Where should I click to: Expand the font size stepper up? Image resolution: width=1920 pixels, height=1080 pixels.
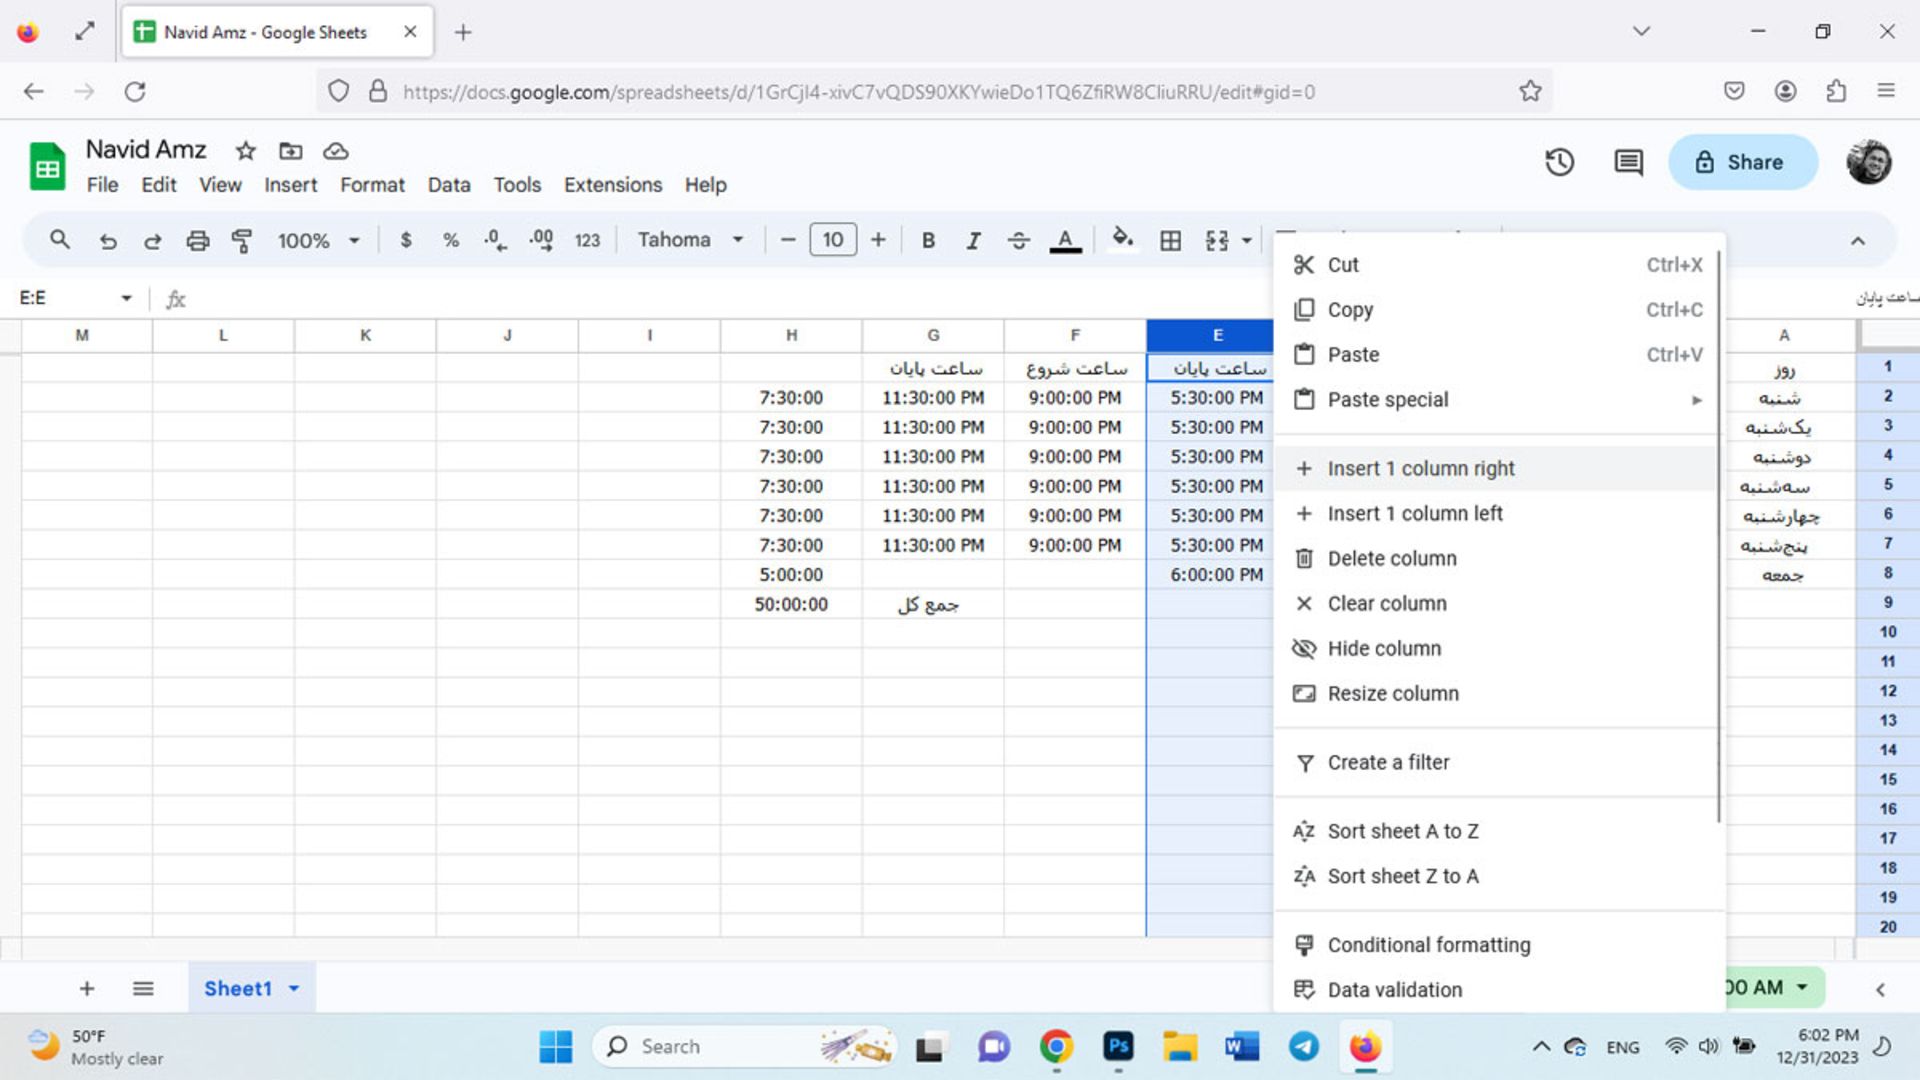tap(877, 239)
